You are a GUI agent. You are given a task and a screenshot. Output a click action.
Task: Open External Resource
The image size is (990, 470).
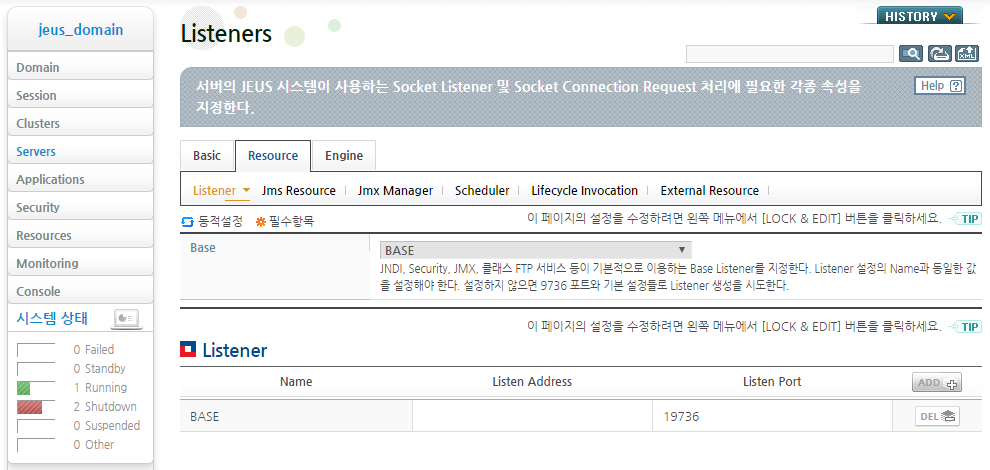coord(710,191)
